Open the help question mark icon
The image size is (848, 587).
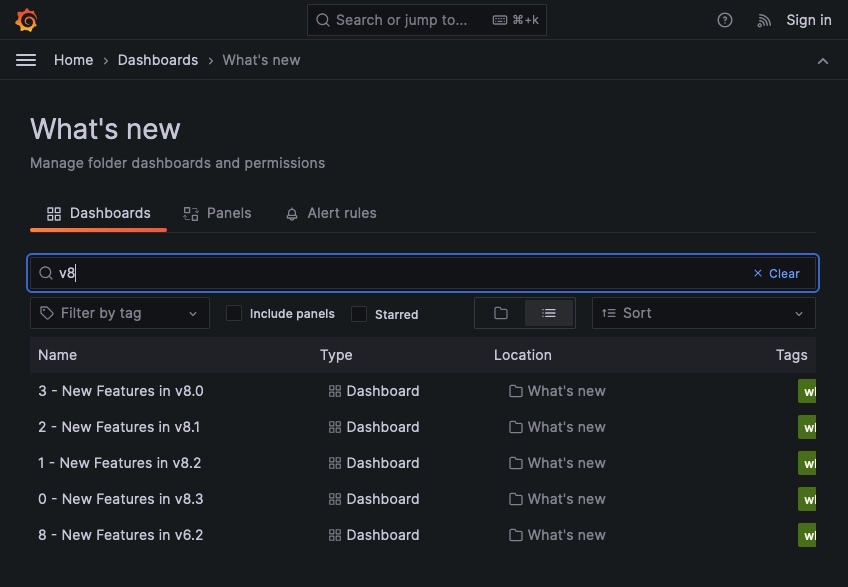click(726, 20)
